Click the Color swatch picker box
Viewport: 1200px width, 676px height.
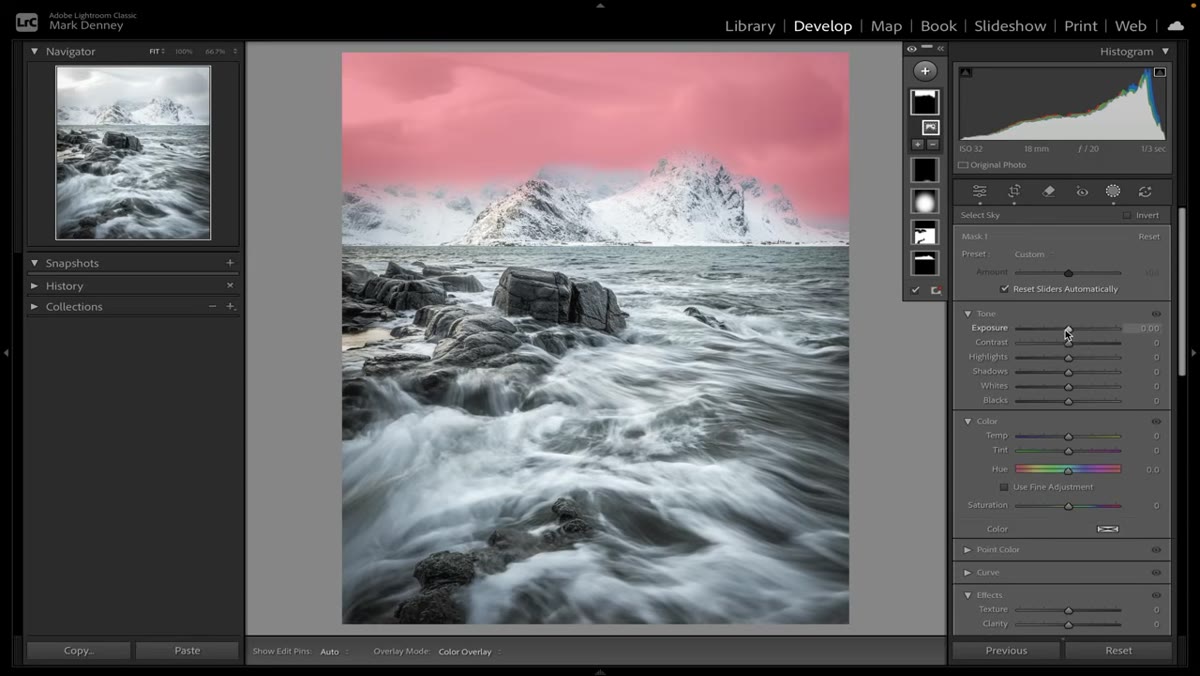(x=1107, y=529)
